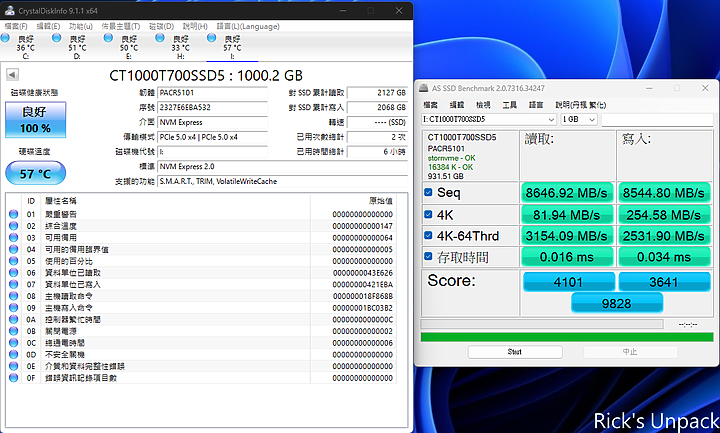Open the drive selector I: CT1000T700SSD5 dropdown
This screenshot has height=433, width=720.
[x=489, y=119]
